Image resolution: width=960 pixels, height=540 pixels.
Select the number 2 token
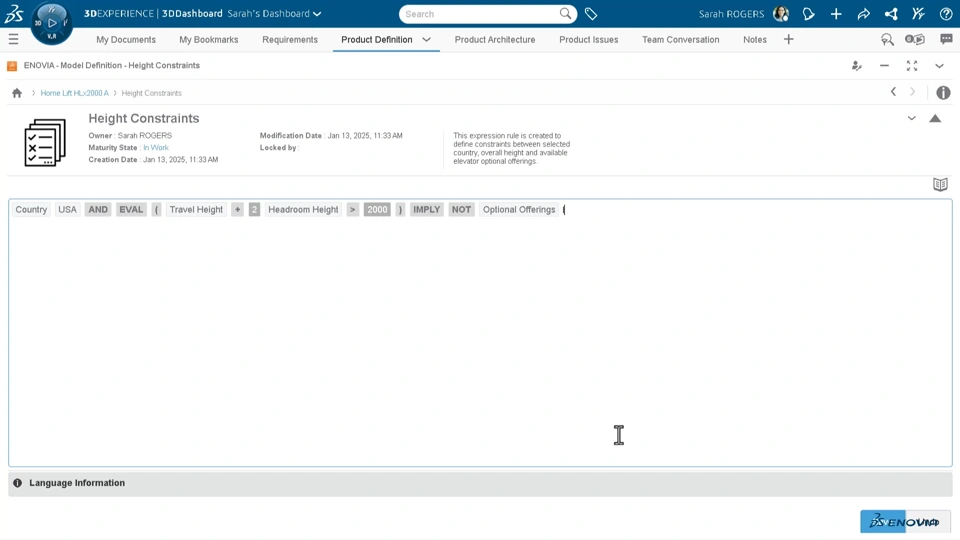pos(254,209)
